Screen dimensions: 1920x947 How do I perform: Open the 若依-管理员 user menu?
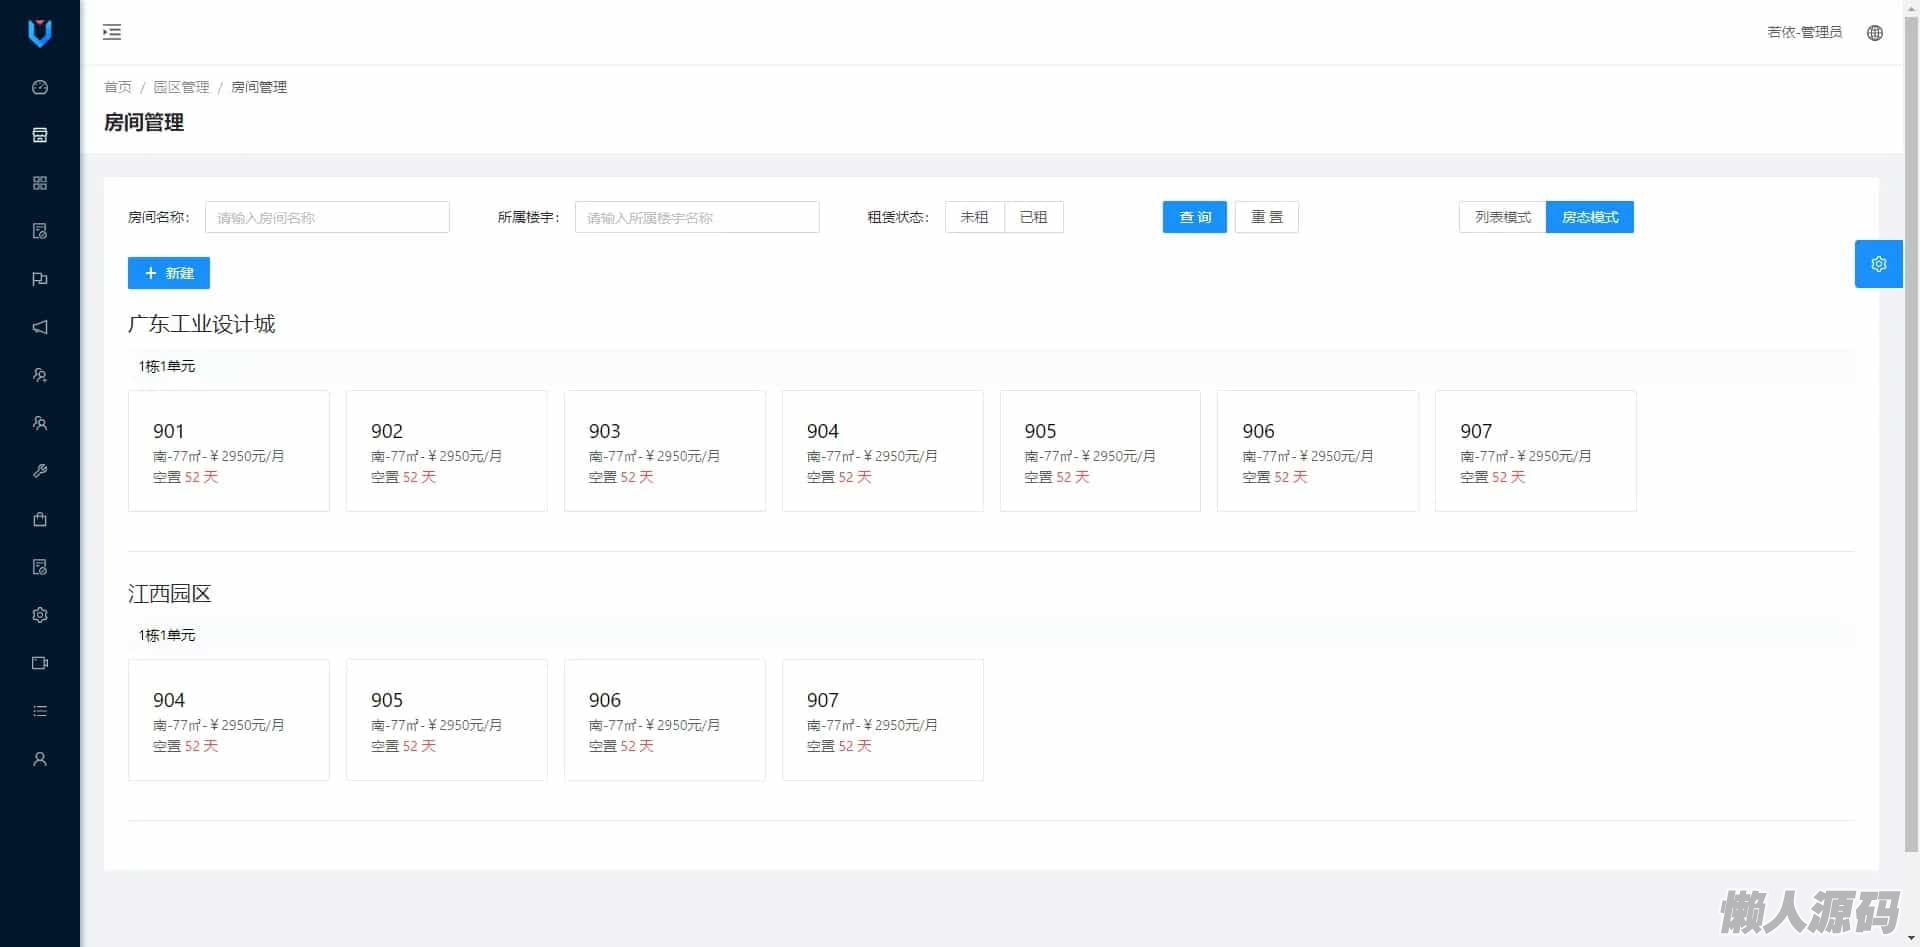[x=1804, y=33]
